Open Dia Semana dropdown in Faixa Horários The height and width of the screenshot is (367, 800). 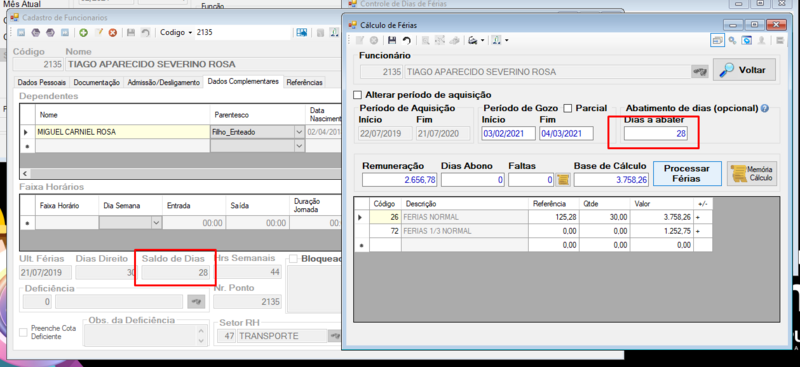tap(156, 223)
